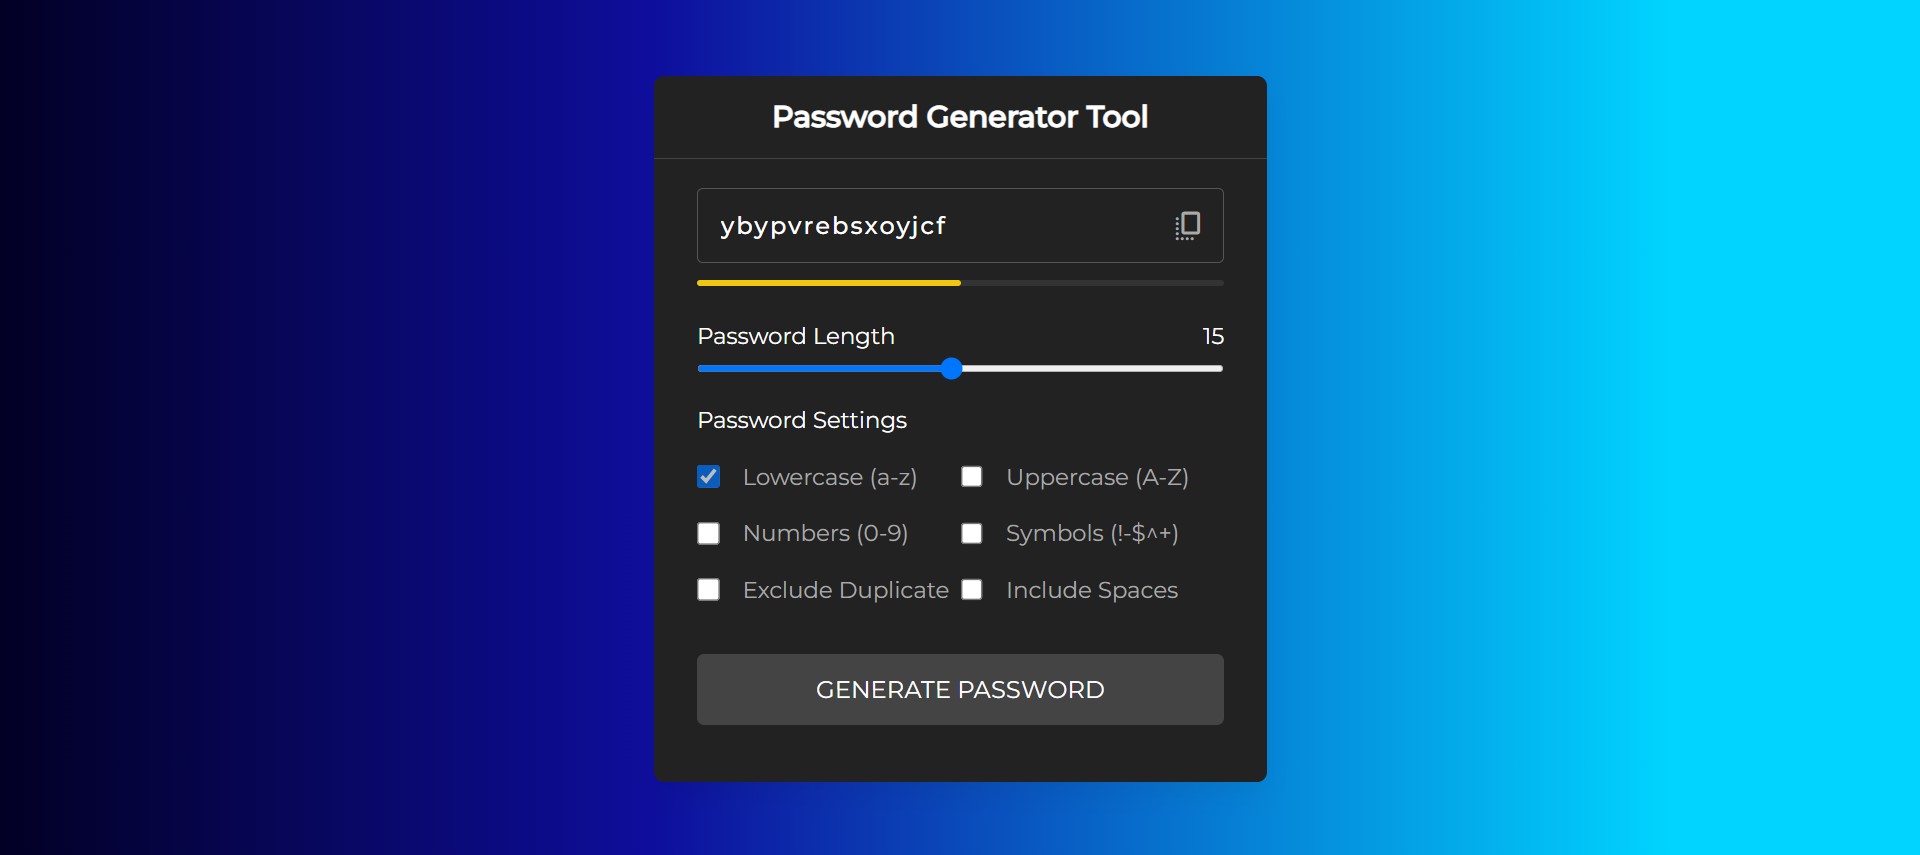Copy the generated password using the copy icon

[1187, 226]
